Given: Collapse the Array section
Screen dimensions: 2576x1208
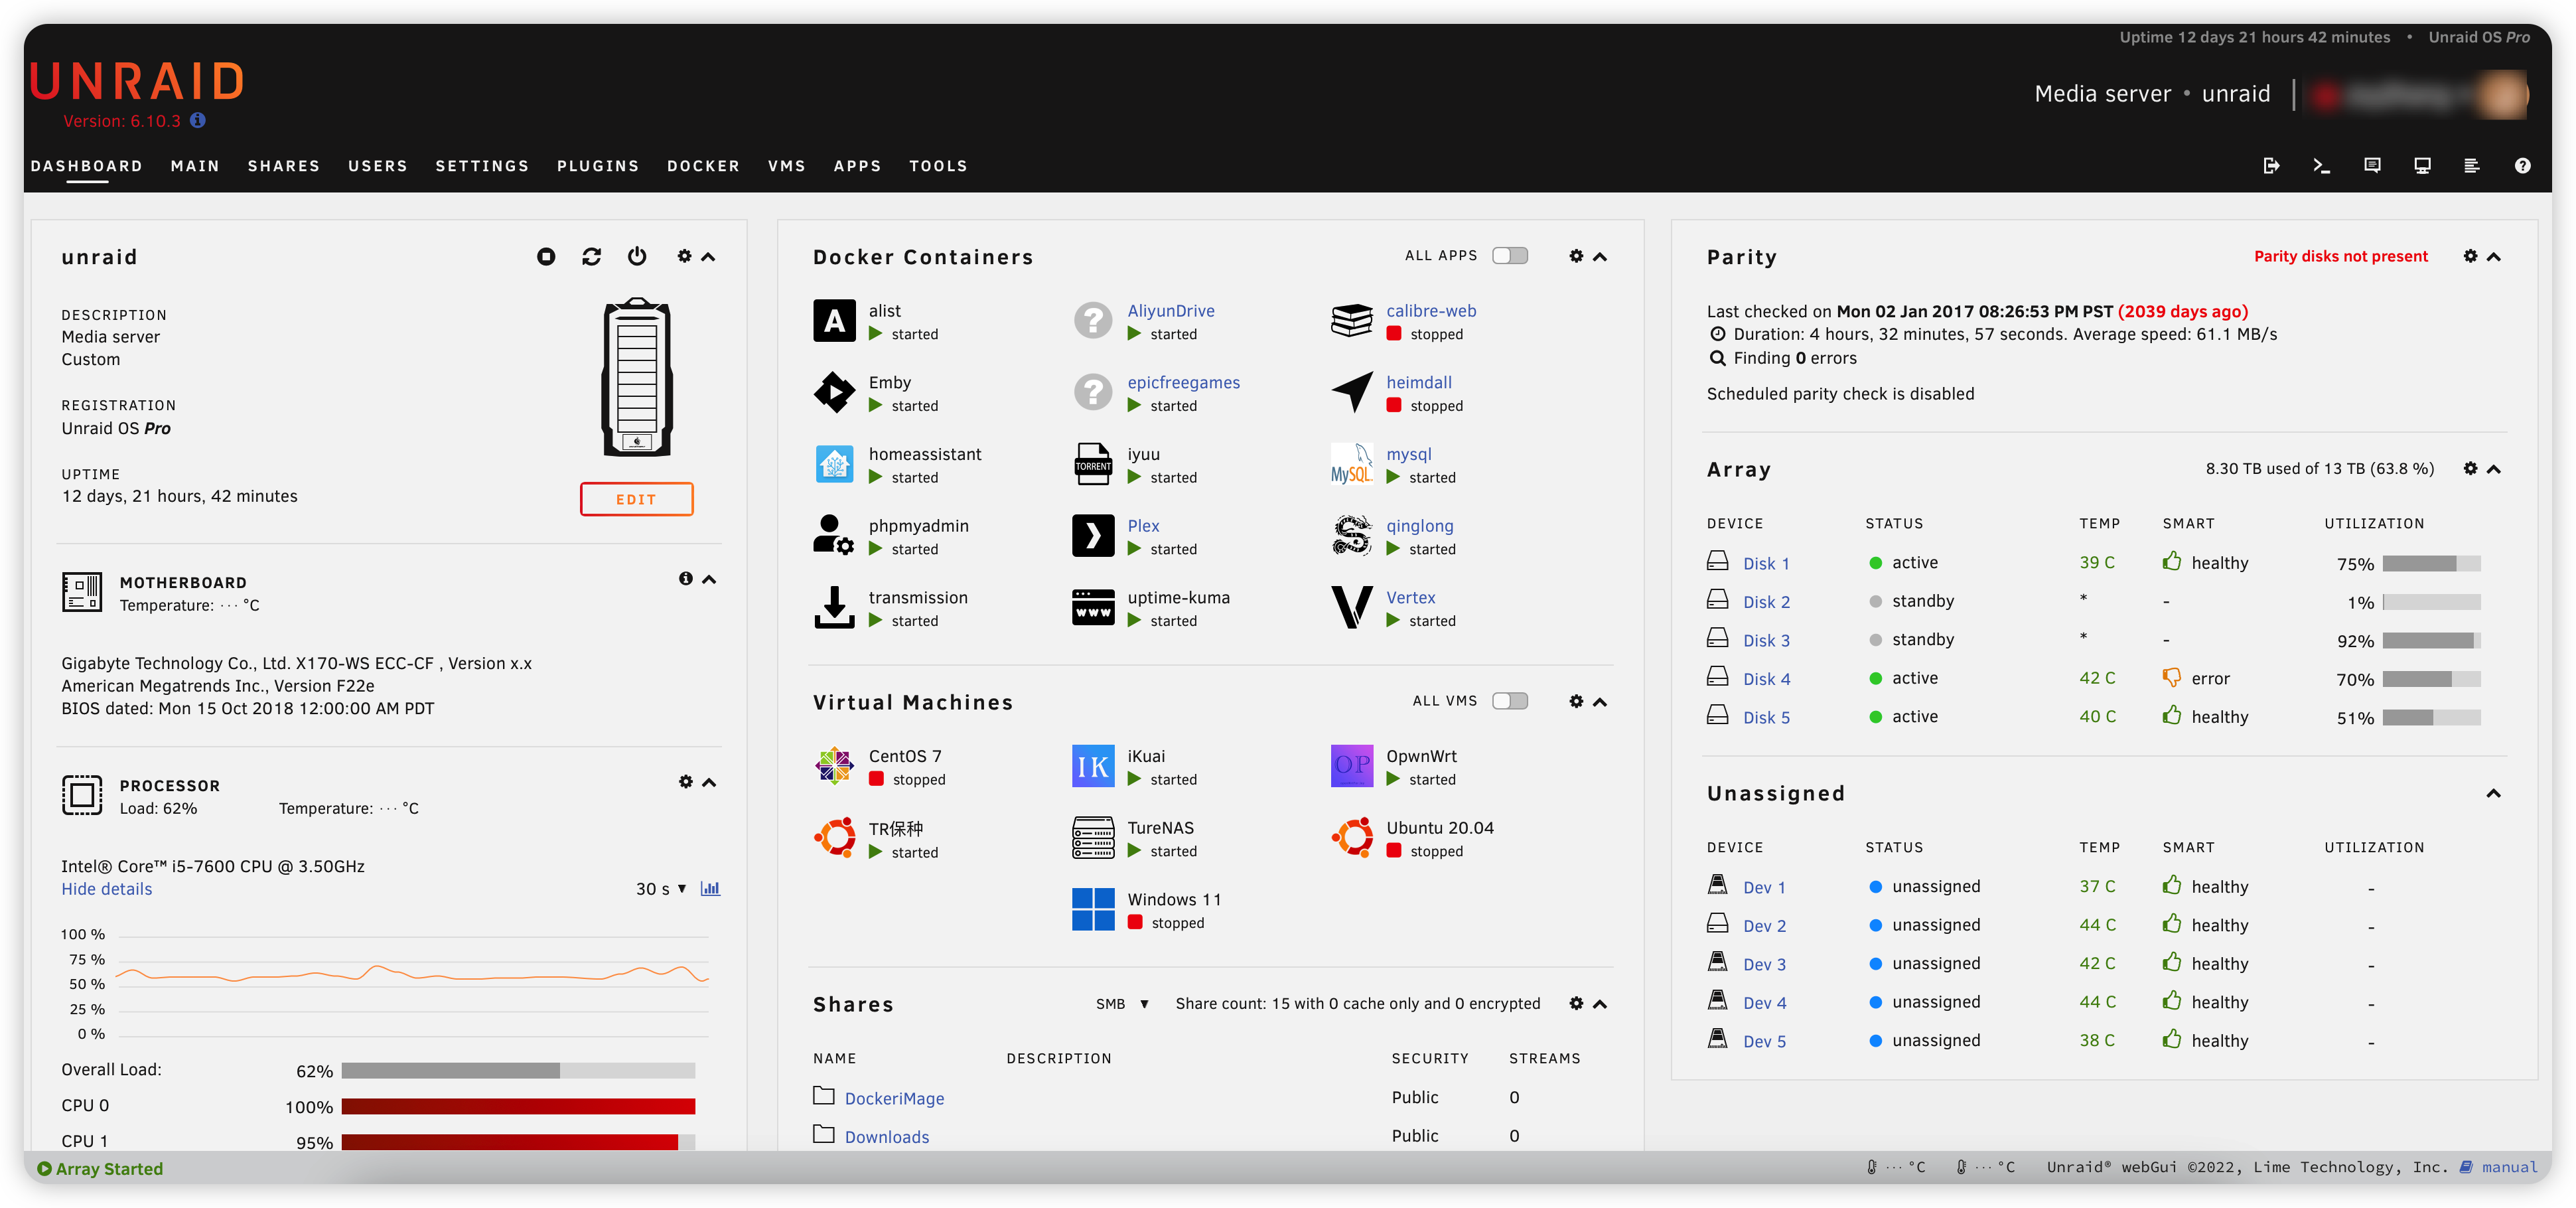Looking at the screenshot, I should [x=2494, y=469].
